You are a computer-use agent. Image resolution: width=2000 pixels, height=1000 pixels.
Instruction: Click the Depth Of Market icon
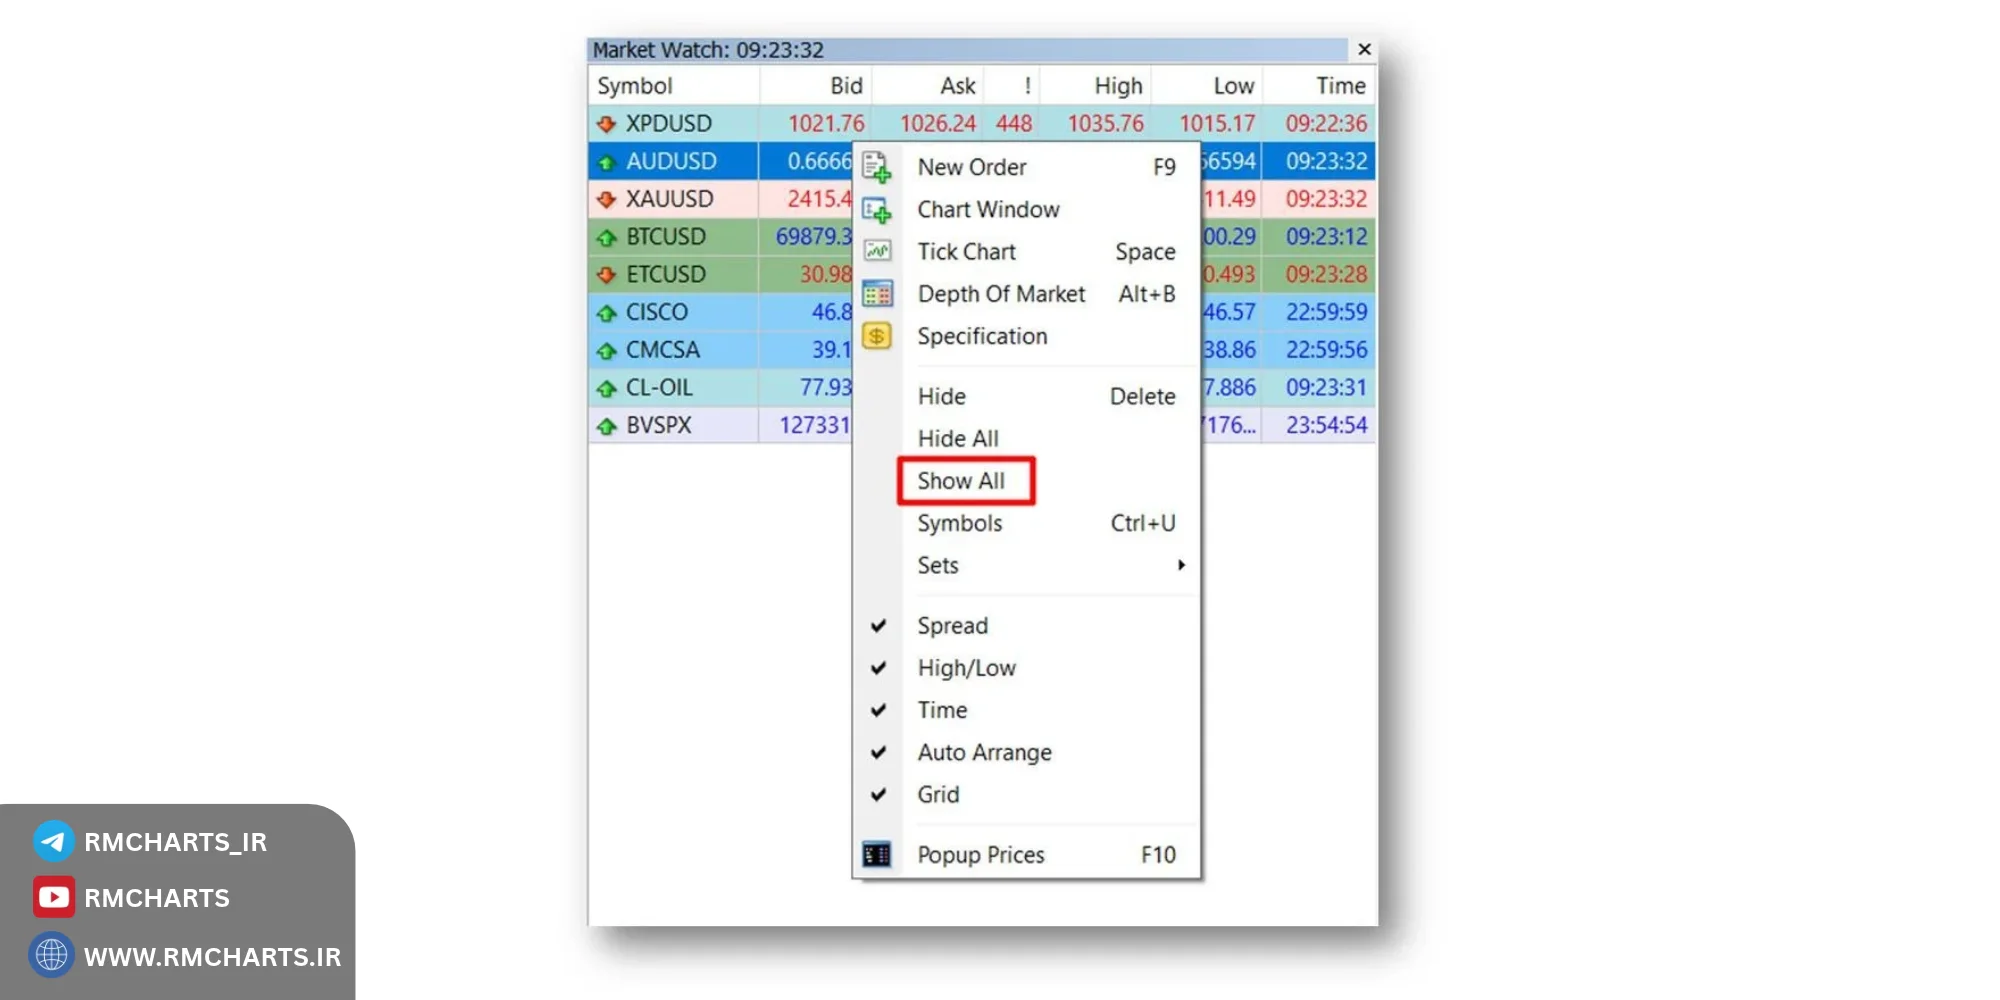[x=877, y=294]
